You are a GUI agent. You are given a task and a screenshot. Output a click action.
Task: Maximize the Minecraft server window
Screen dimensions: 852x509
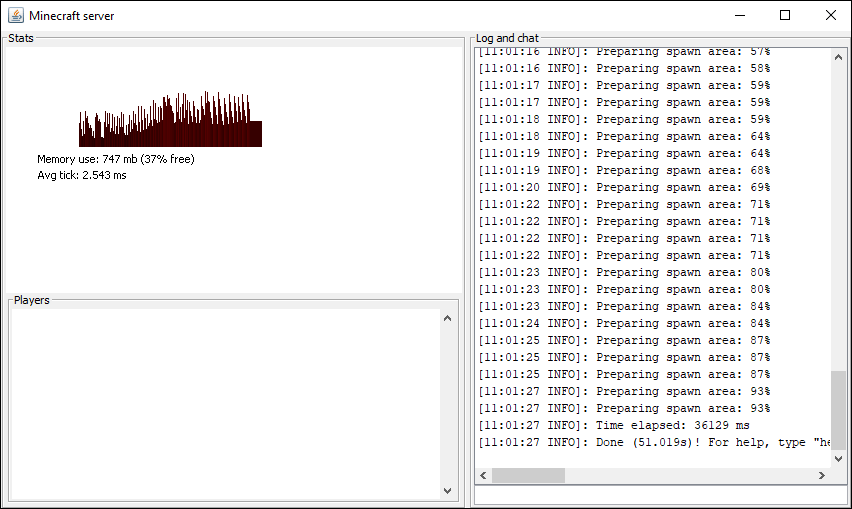[x=785, y=15]
